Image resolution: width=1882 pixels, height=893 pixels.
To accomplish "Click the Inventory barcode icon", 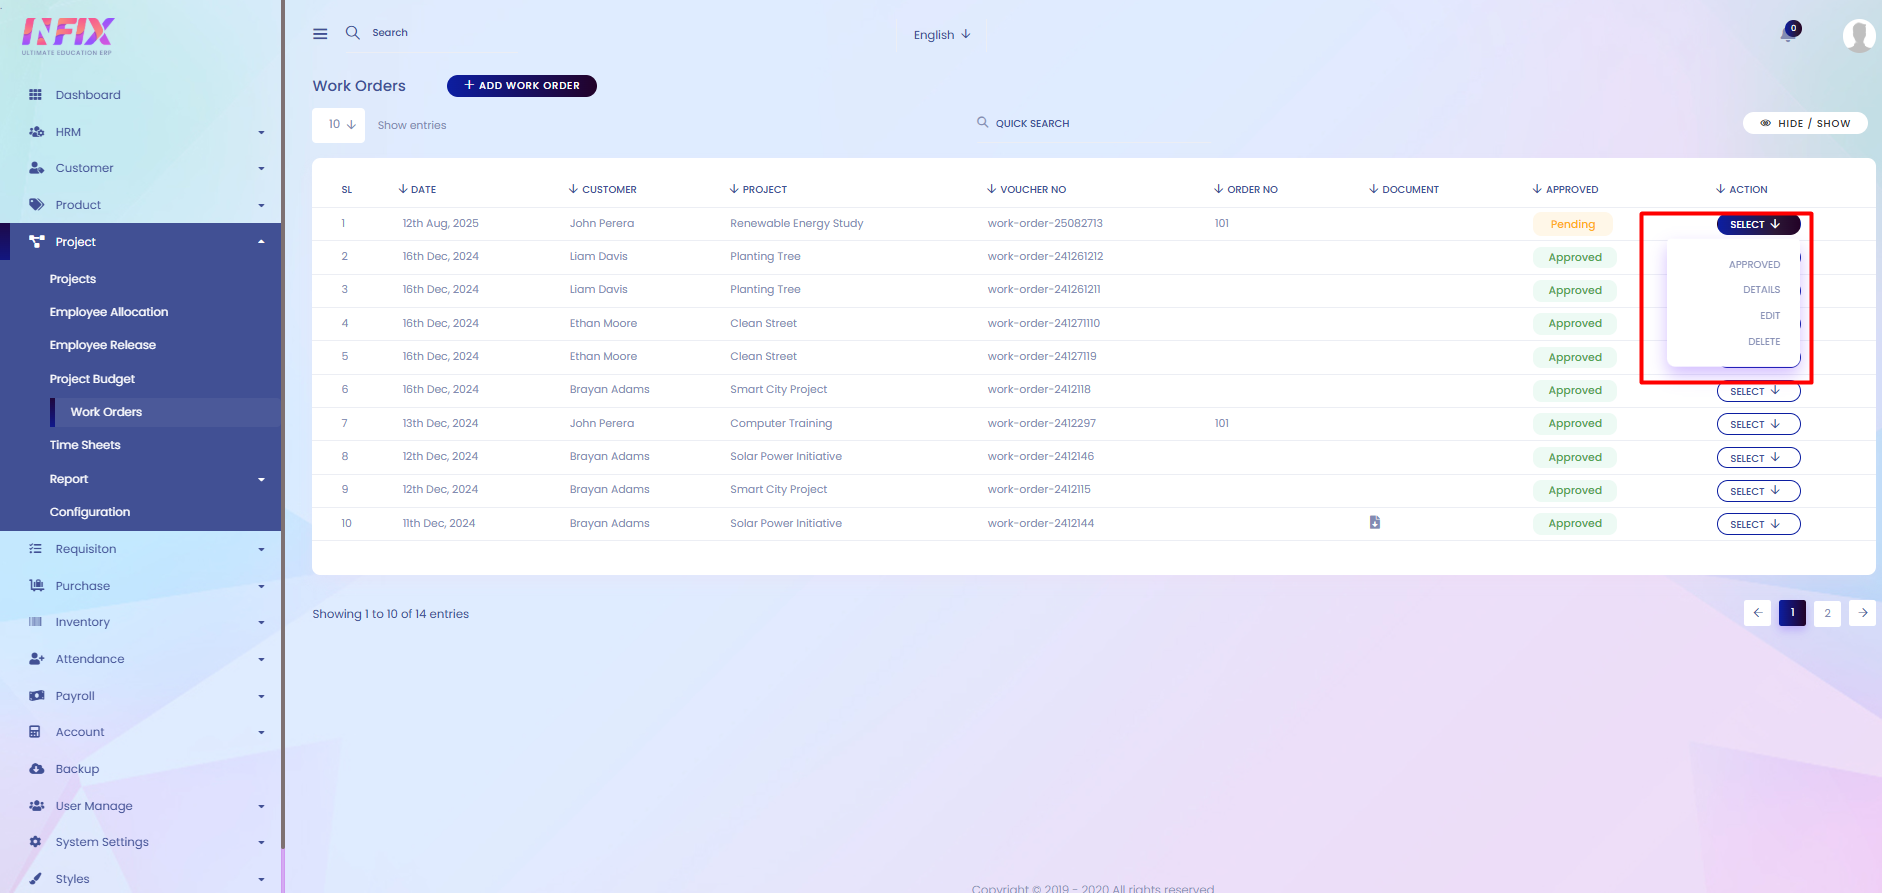I will tap(36, 622).
